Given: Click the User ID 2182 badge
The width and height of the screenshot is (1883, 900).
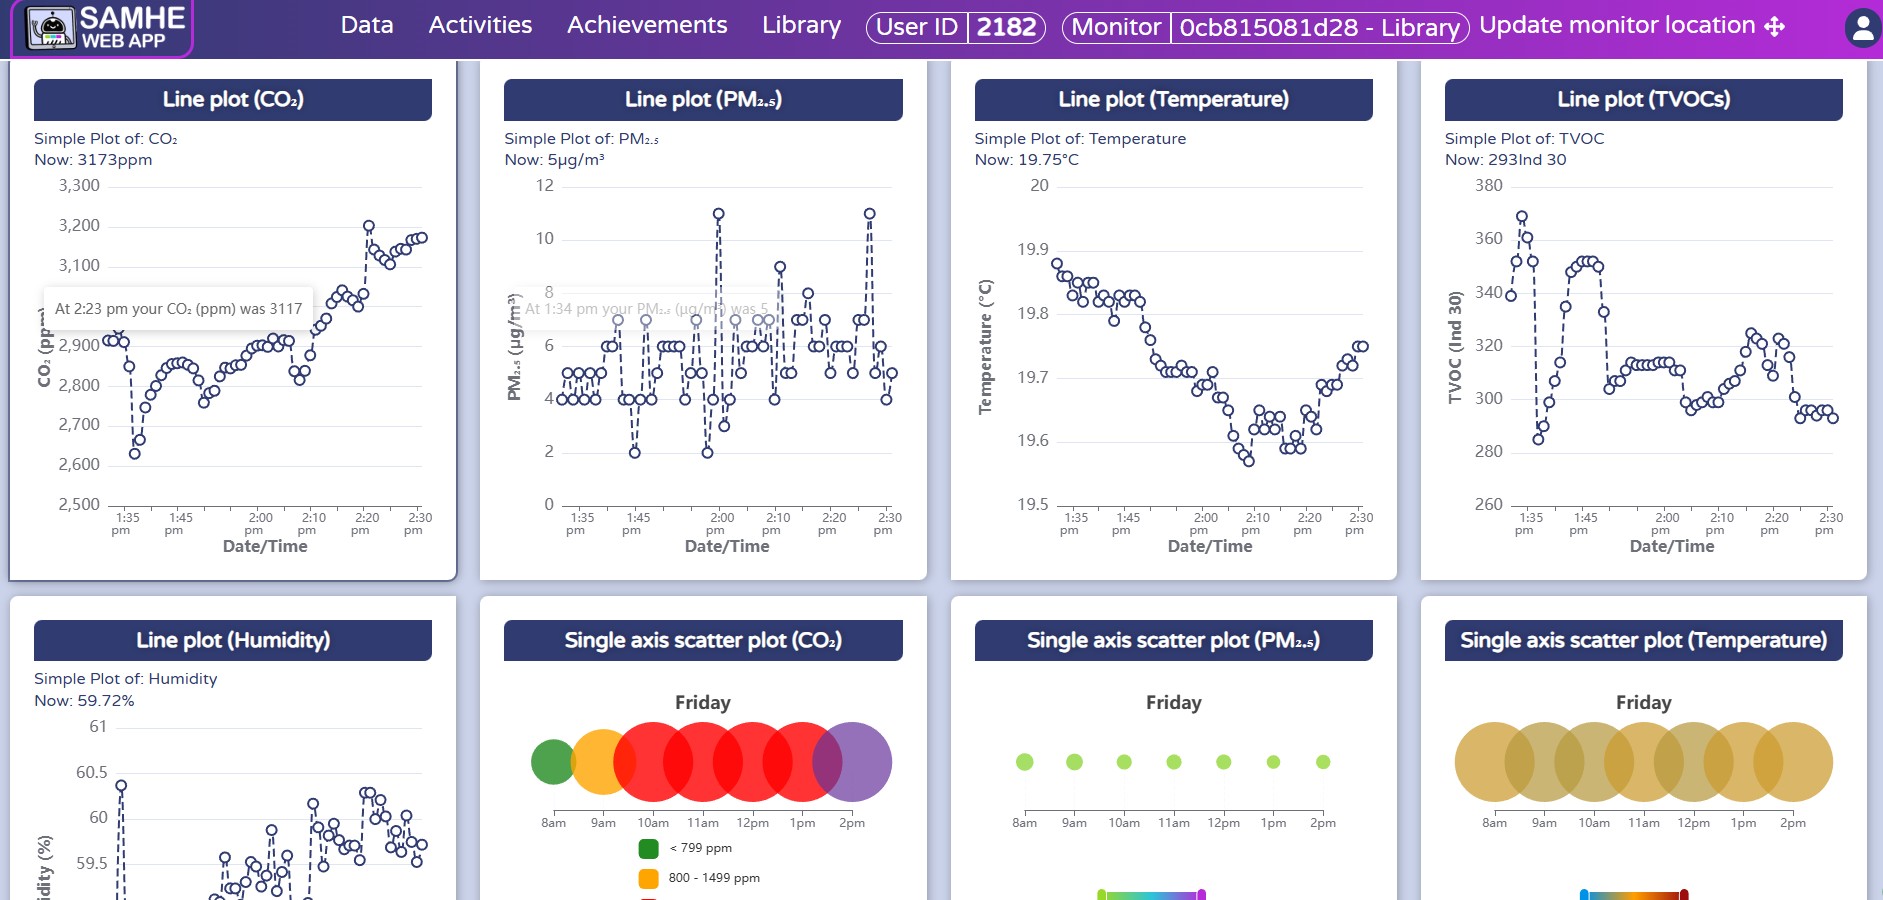Looking at the screenshot, I should coord(955,27).
